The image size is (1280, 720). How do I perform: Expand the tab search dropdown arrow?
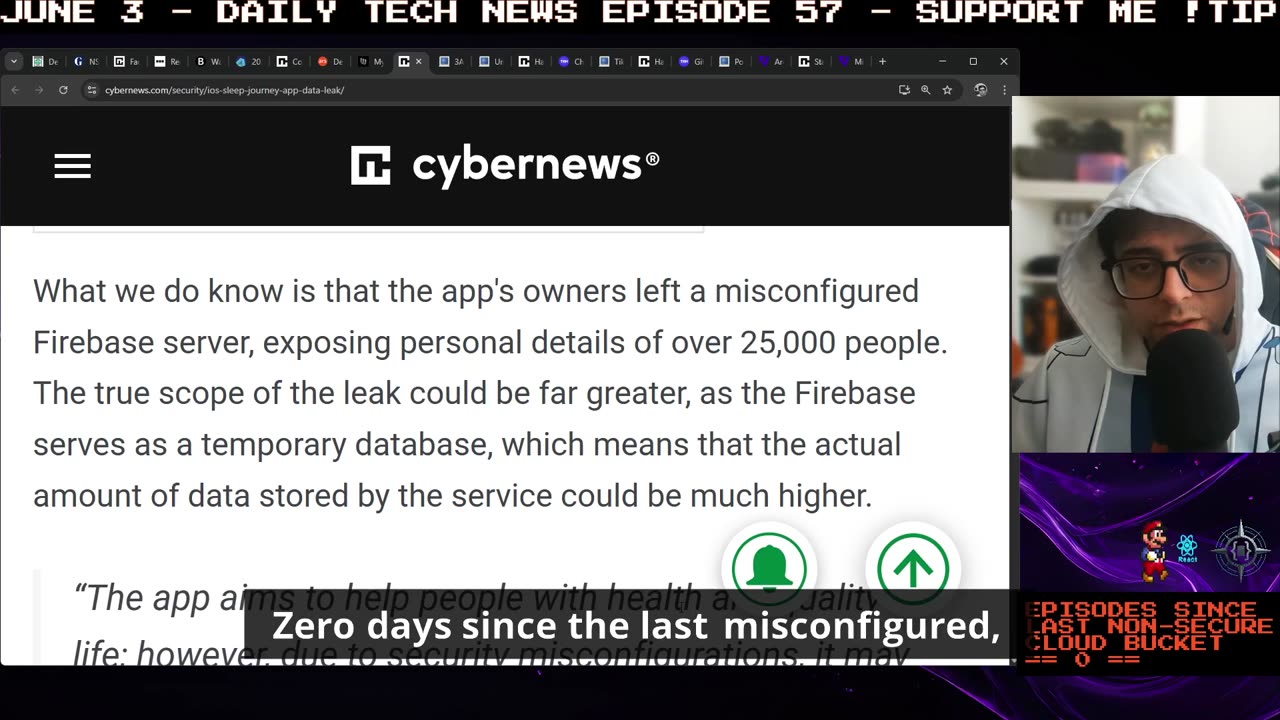point(13,61)
